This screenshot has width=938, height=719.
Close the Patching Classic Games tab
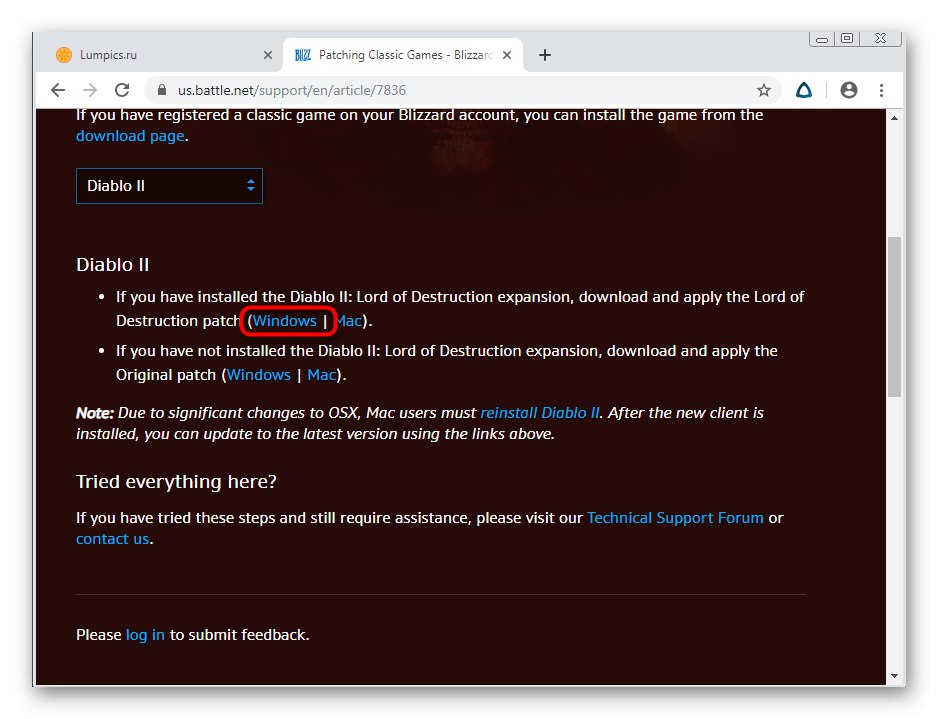(507, 55)
